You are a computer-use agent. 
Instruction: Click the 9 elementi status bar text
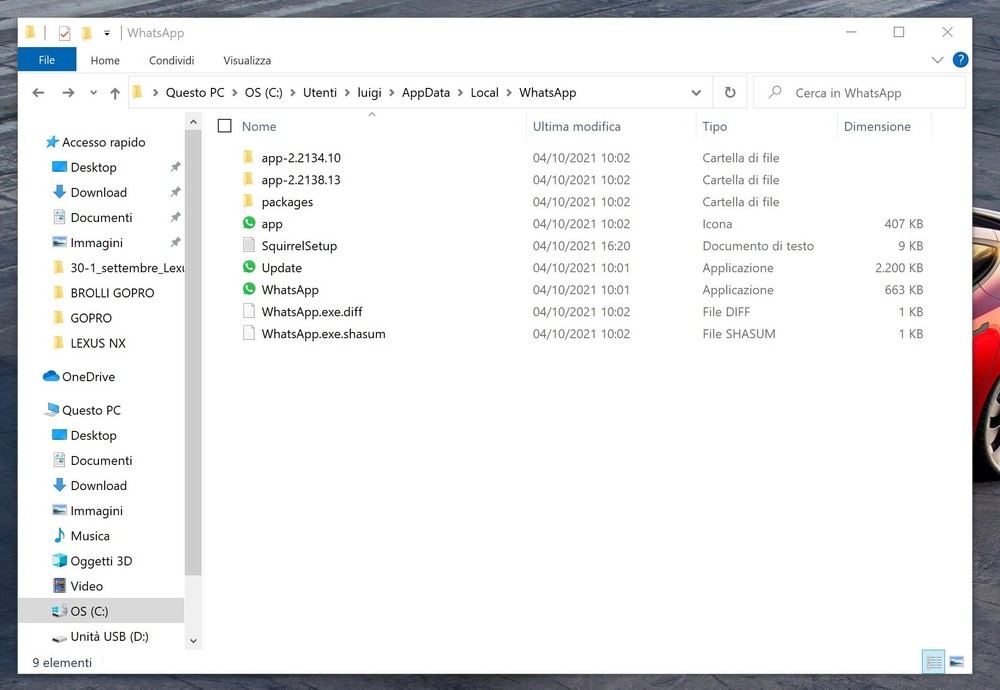point(62,662)
